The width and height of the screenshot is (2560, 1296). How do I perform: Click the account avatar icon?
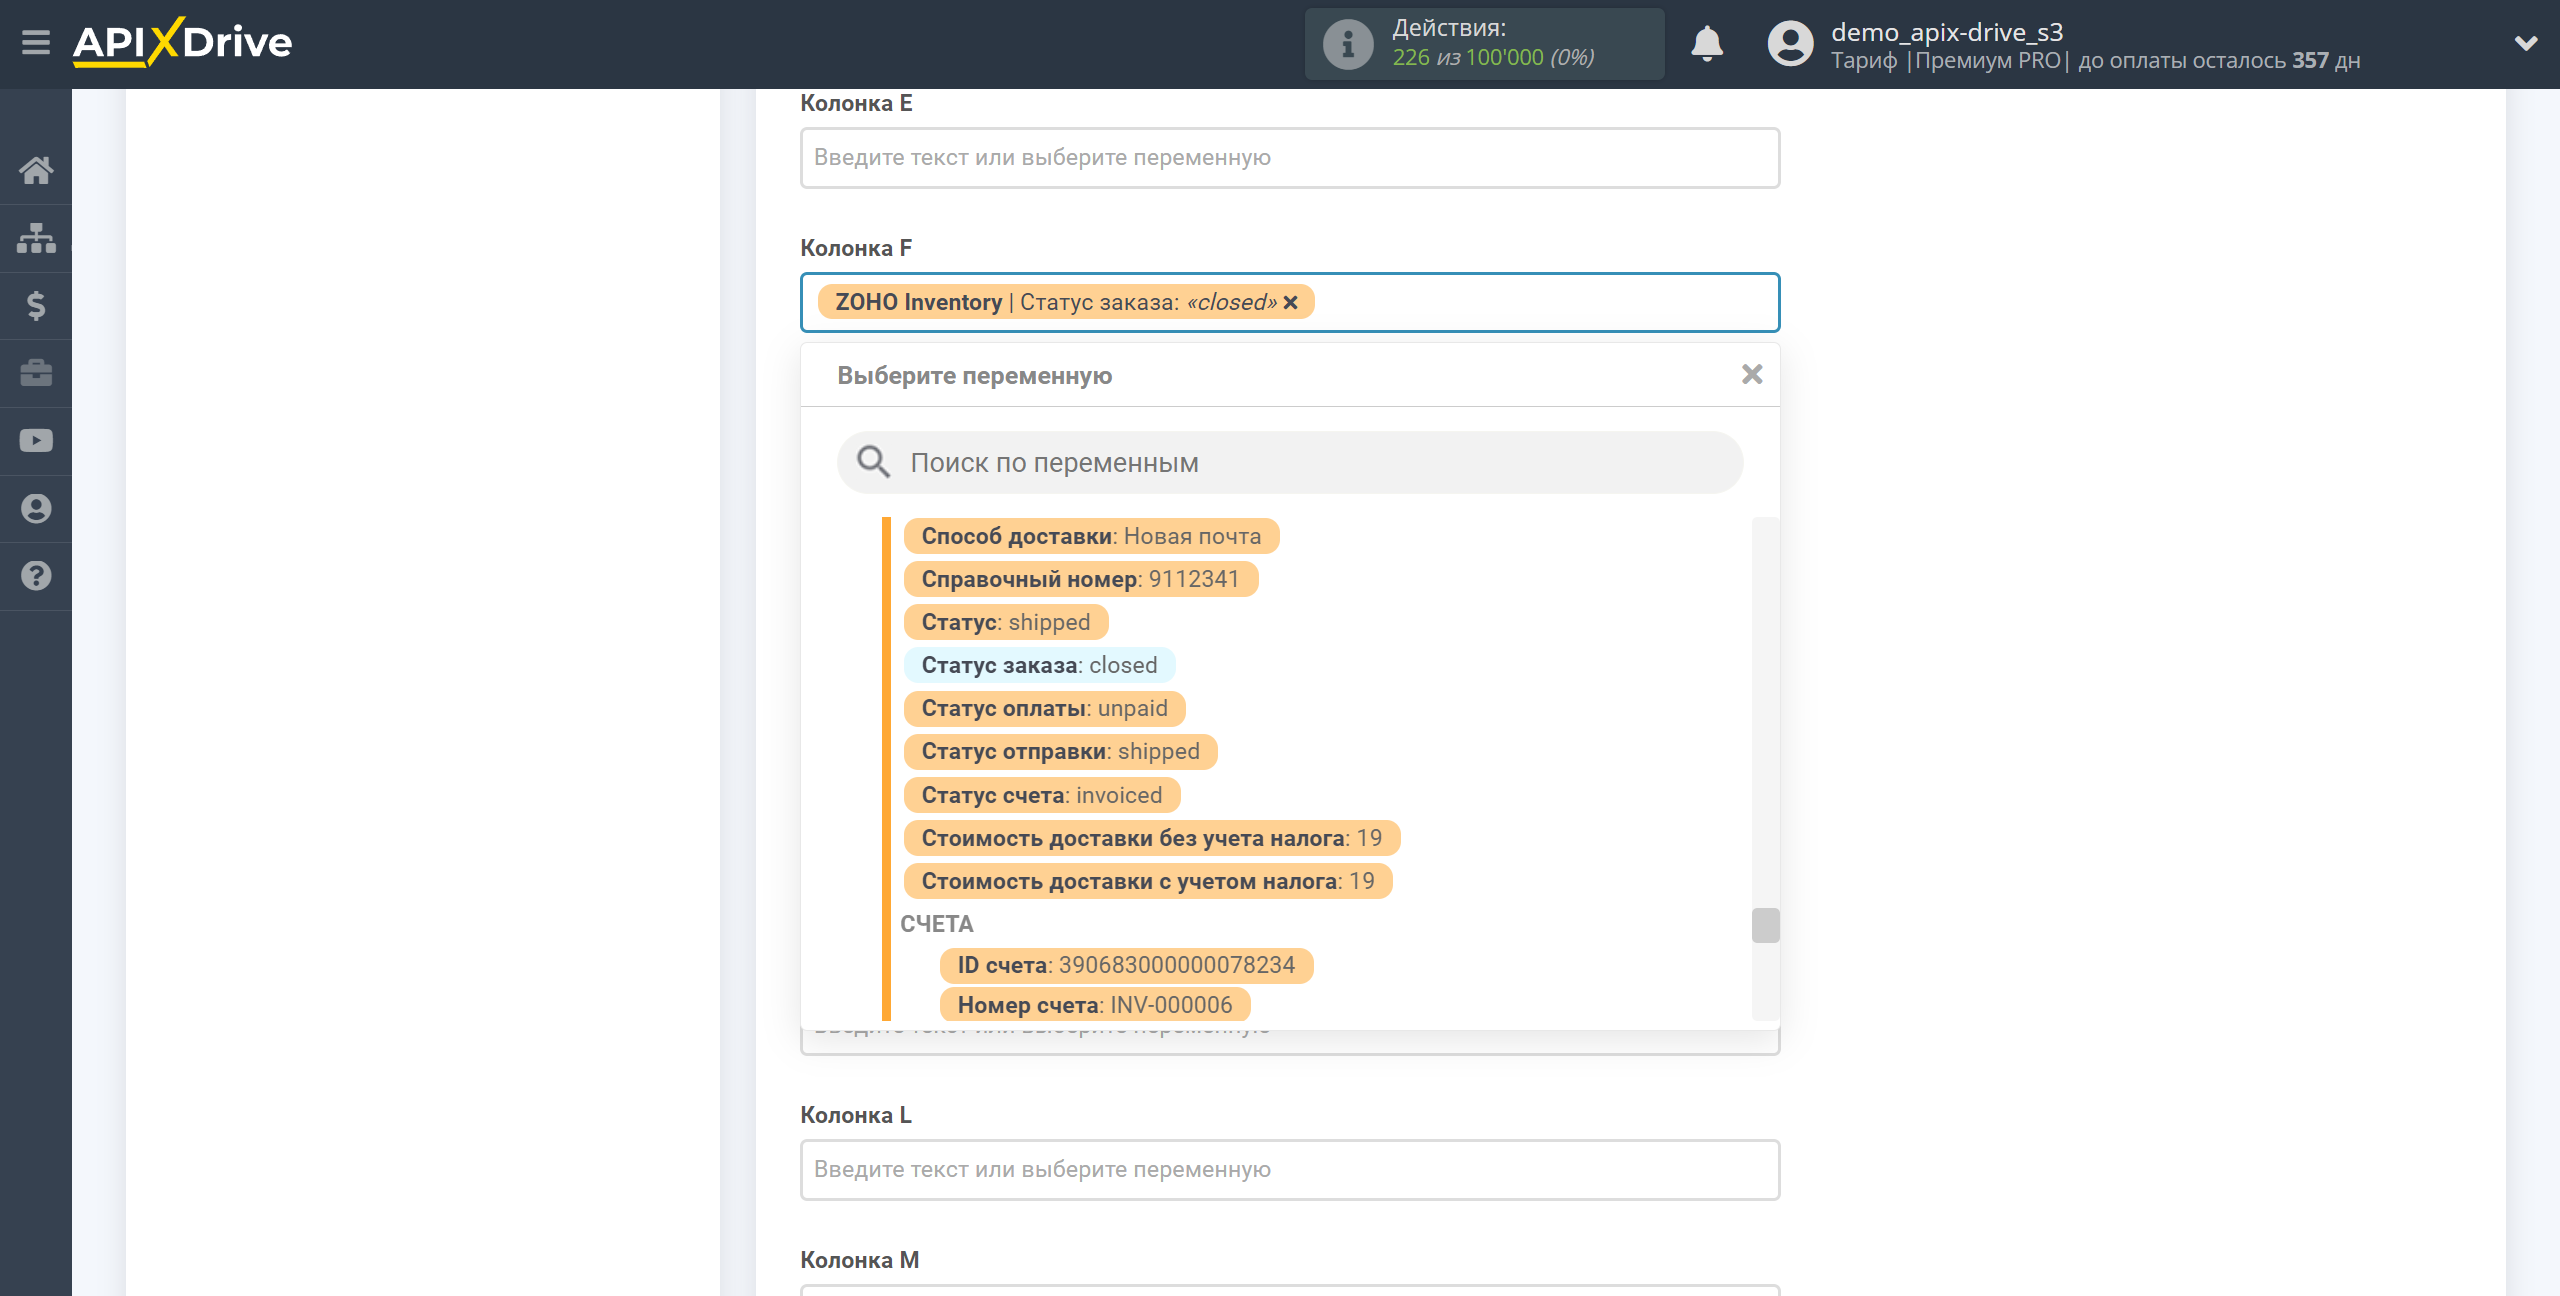coord(1790,44)
